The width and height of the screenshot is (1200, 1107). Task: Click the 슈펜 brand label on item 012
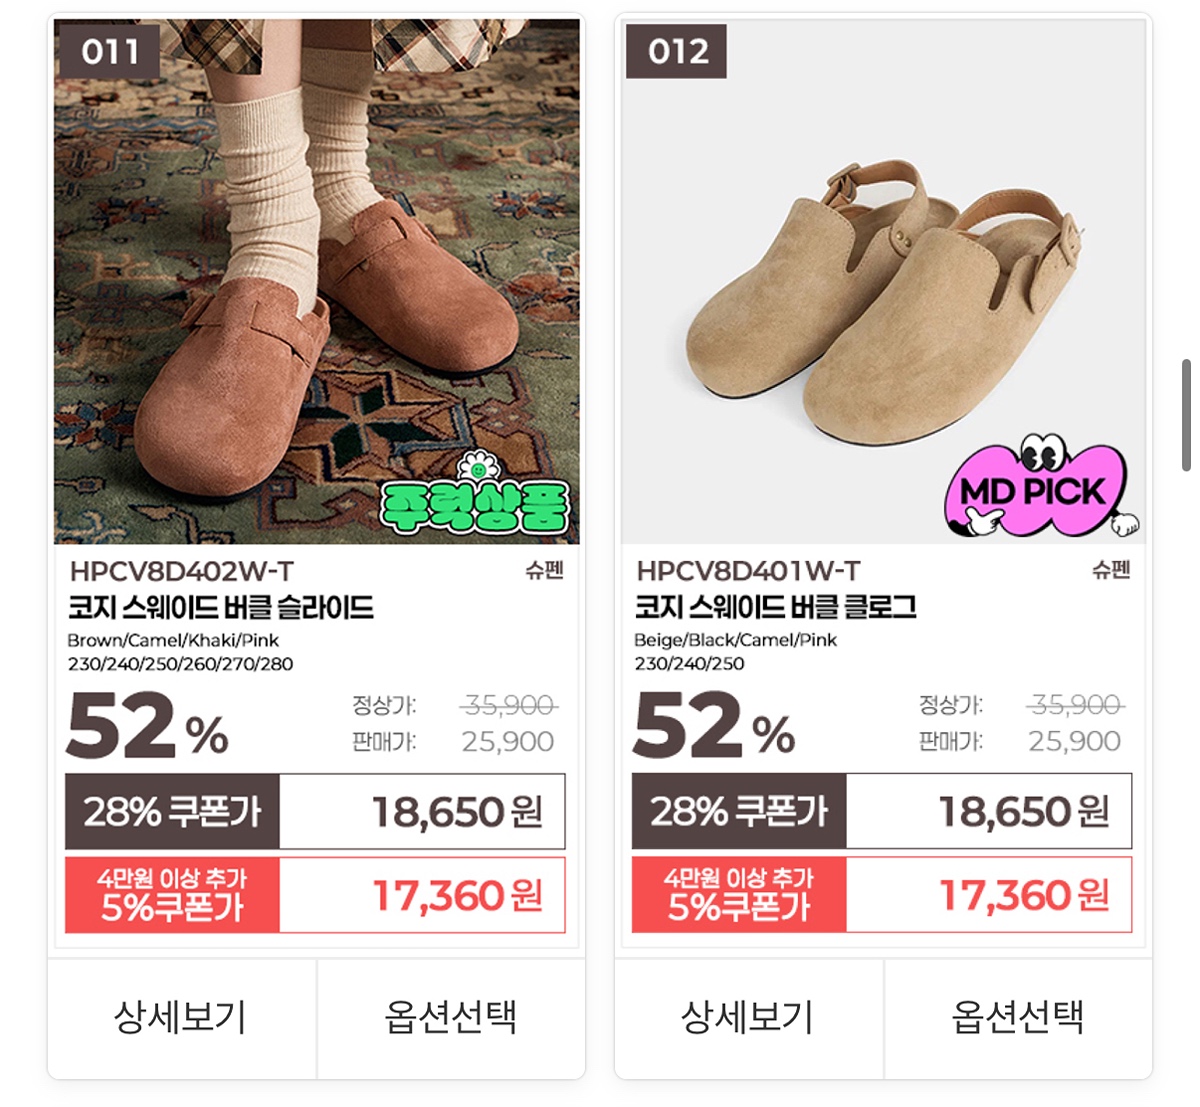pos(1112,571)
